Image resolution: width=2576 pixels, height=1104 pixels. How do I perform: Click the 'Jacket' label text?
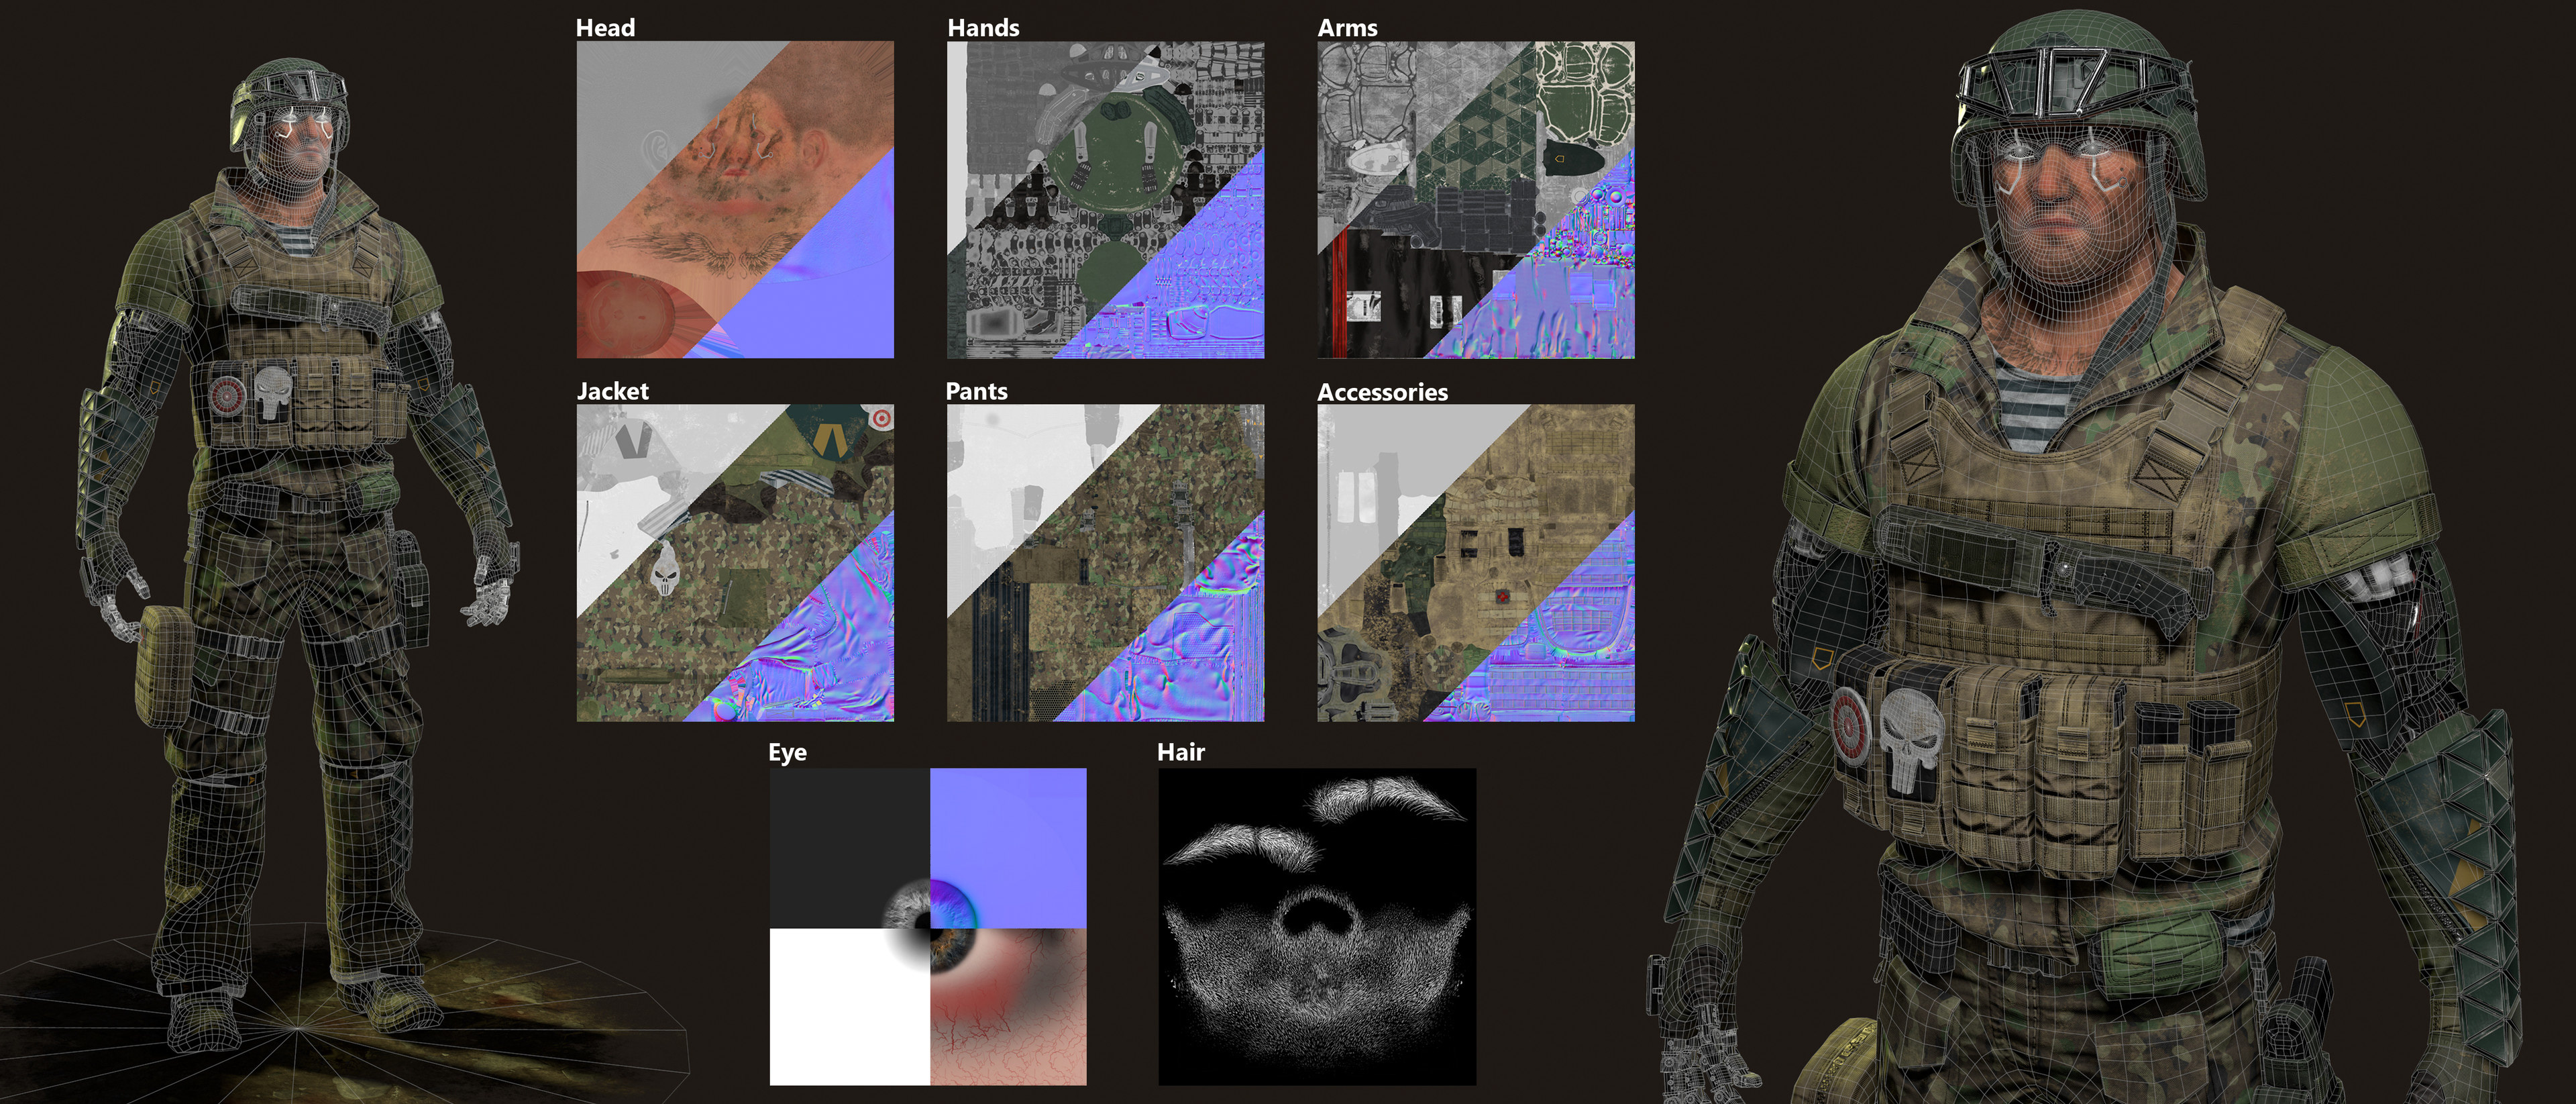click(x=612, y=391)
